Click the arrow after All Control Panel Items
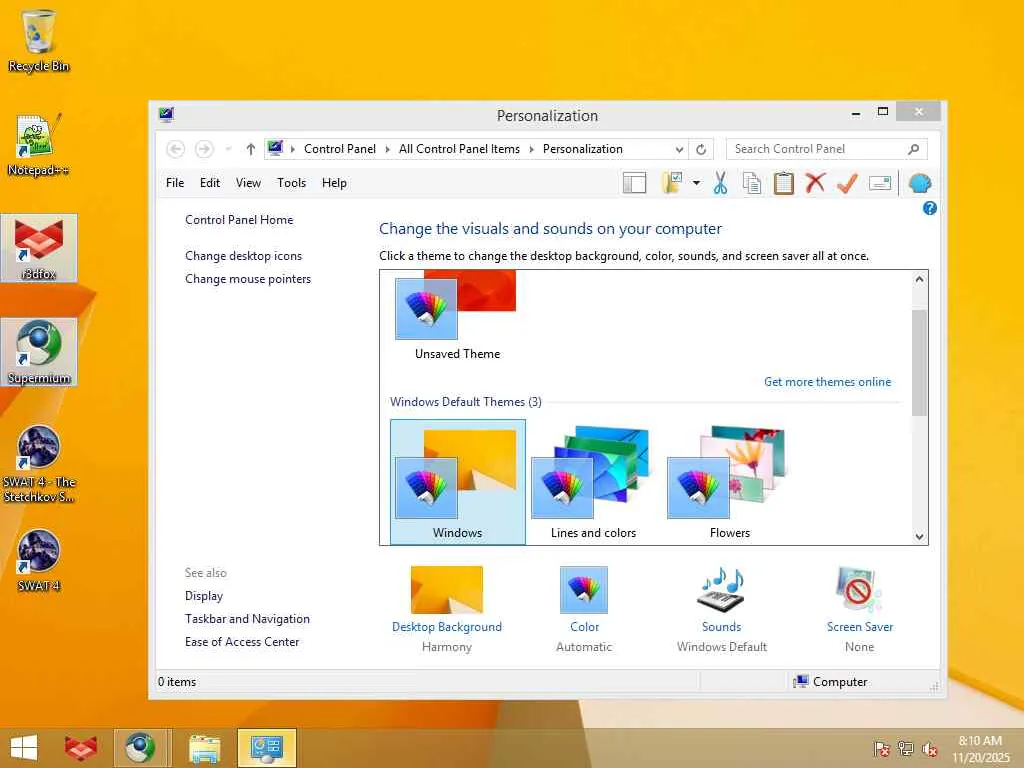1024x768 pixels. pyautogui.click(x=532, y=150)
